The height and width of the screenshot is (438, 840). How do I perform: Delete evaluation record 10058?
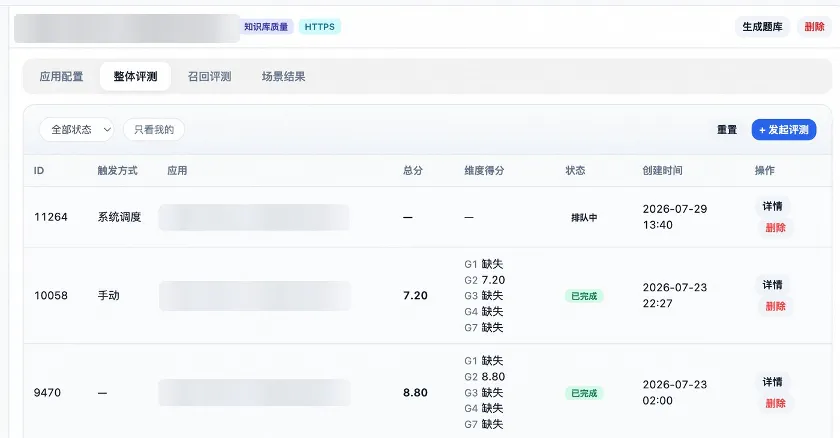[x=775, y=306]
